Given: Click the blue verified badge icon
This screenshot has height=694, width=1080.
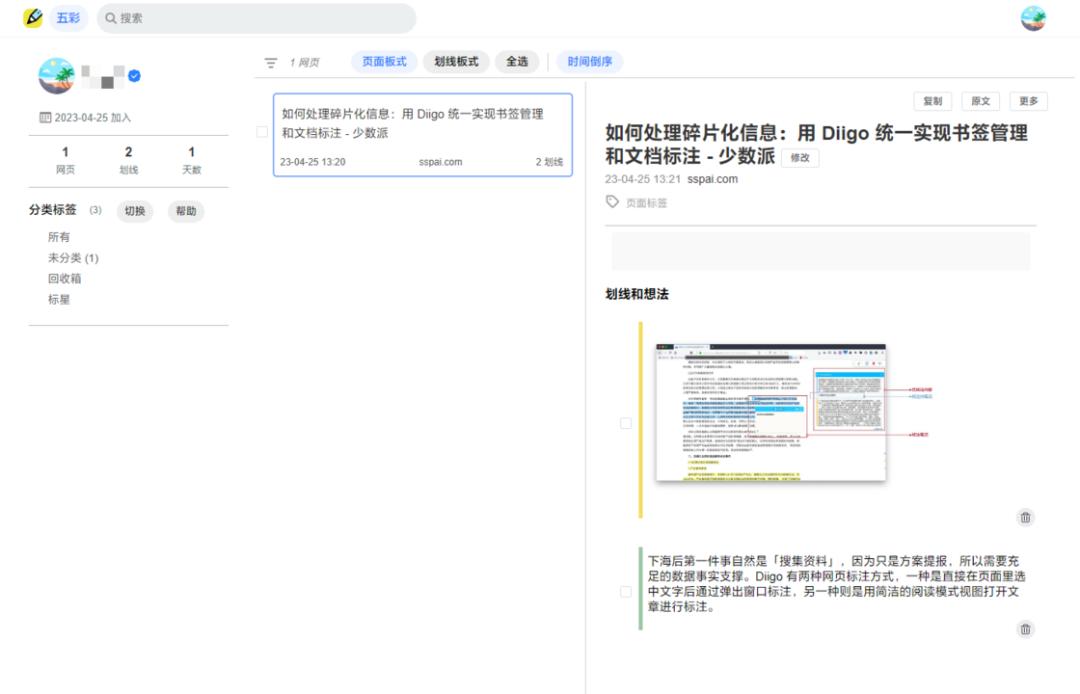Looking at the screenshot, I should [x=134, y=76].
